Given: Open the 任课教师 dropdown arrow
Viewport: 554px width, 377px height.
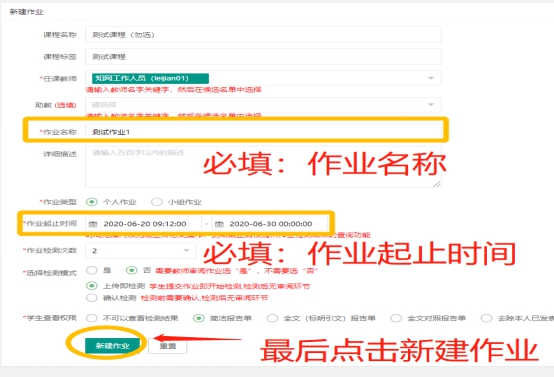Looking at the screenshot, I should [431, 78].
